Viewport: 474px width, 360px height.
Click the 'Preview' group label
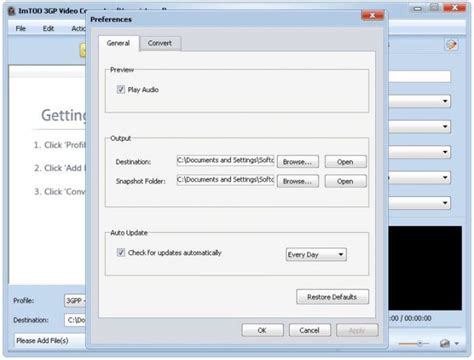click(122, 70)
